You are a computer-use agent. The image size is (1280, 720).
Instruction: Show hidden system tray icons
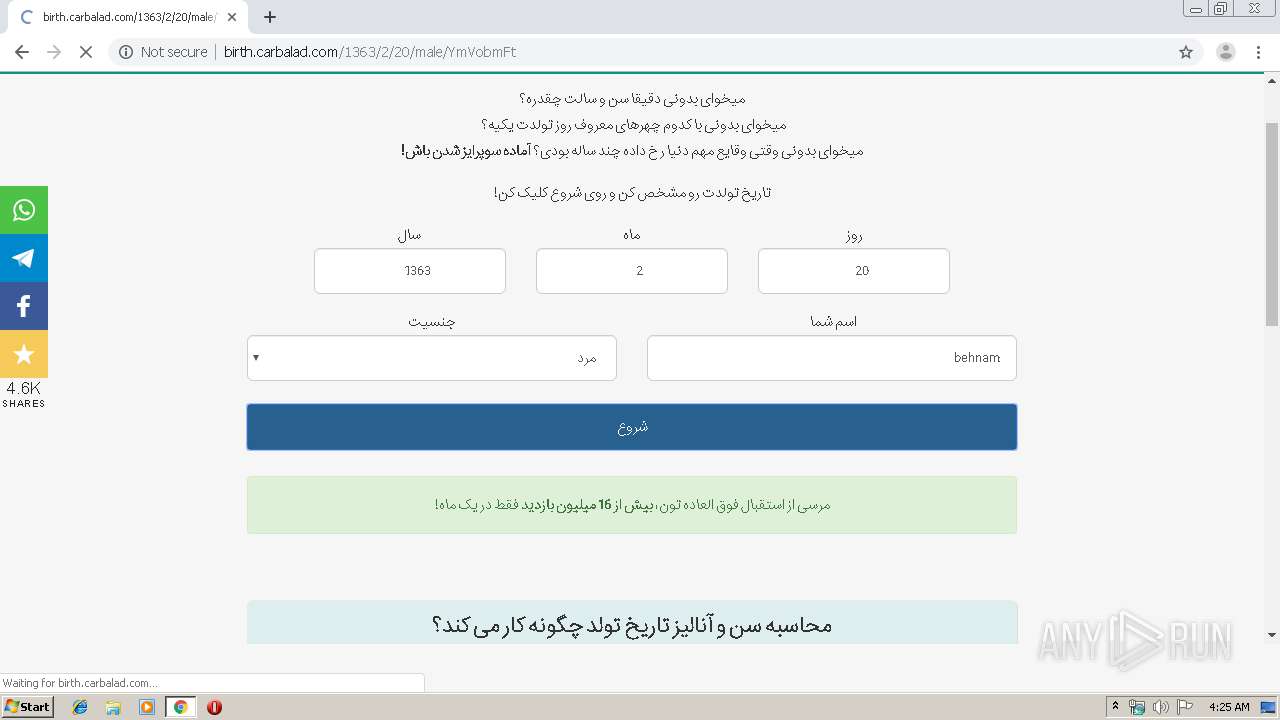pos(1115,707)
